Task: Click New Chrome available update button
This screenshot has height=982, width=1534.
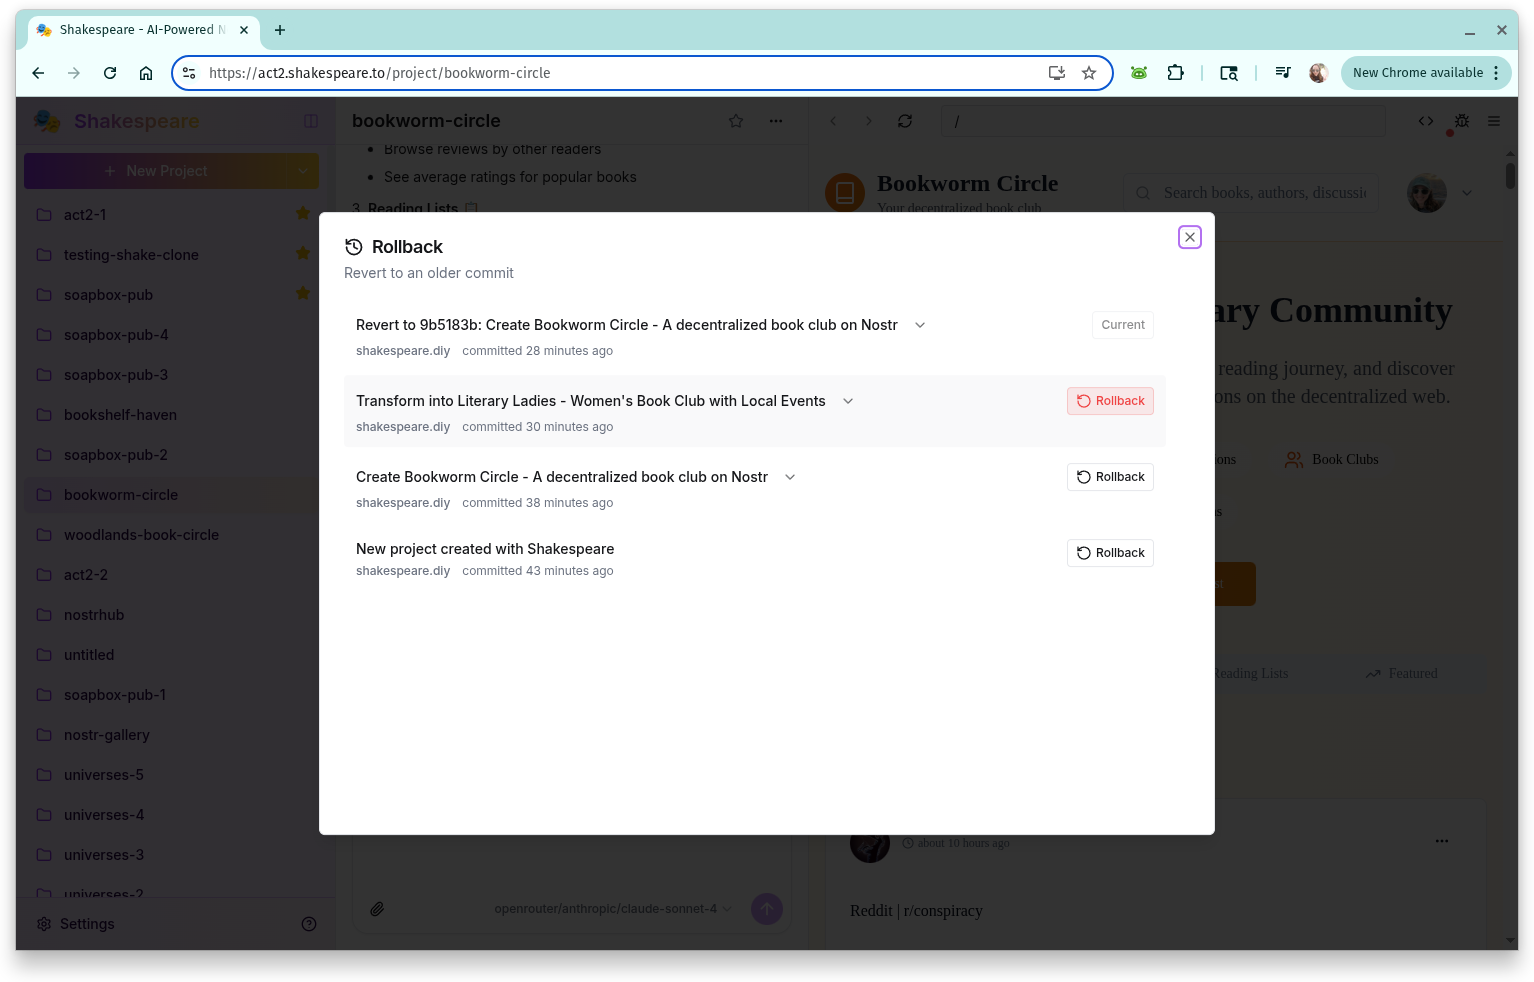Action: tap(1417, 73)
